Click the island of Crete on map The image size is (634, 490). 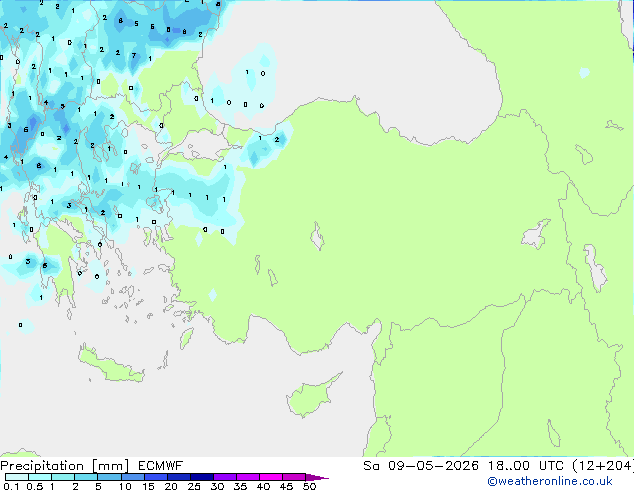point(111,366)
